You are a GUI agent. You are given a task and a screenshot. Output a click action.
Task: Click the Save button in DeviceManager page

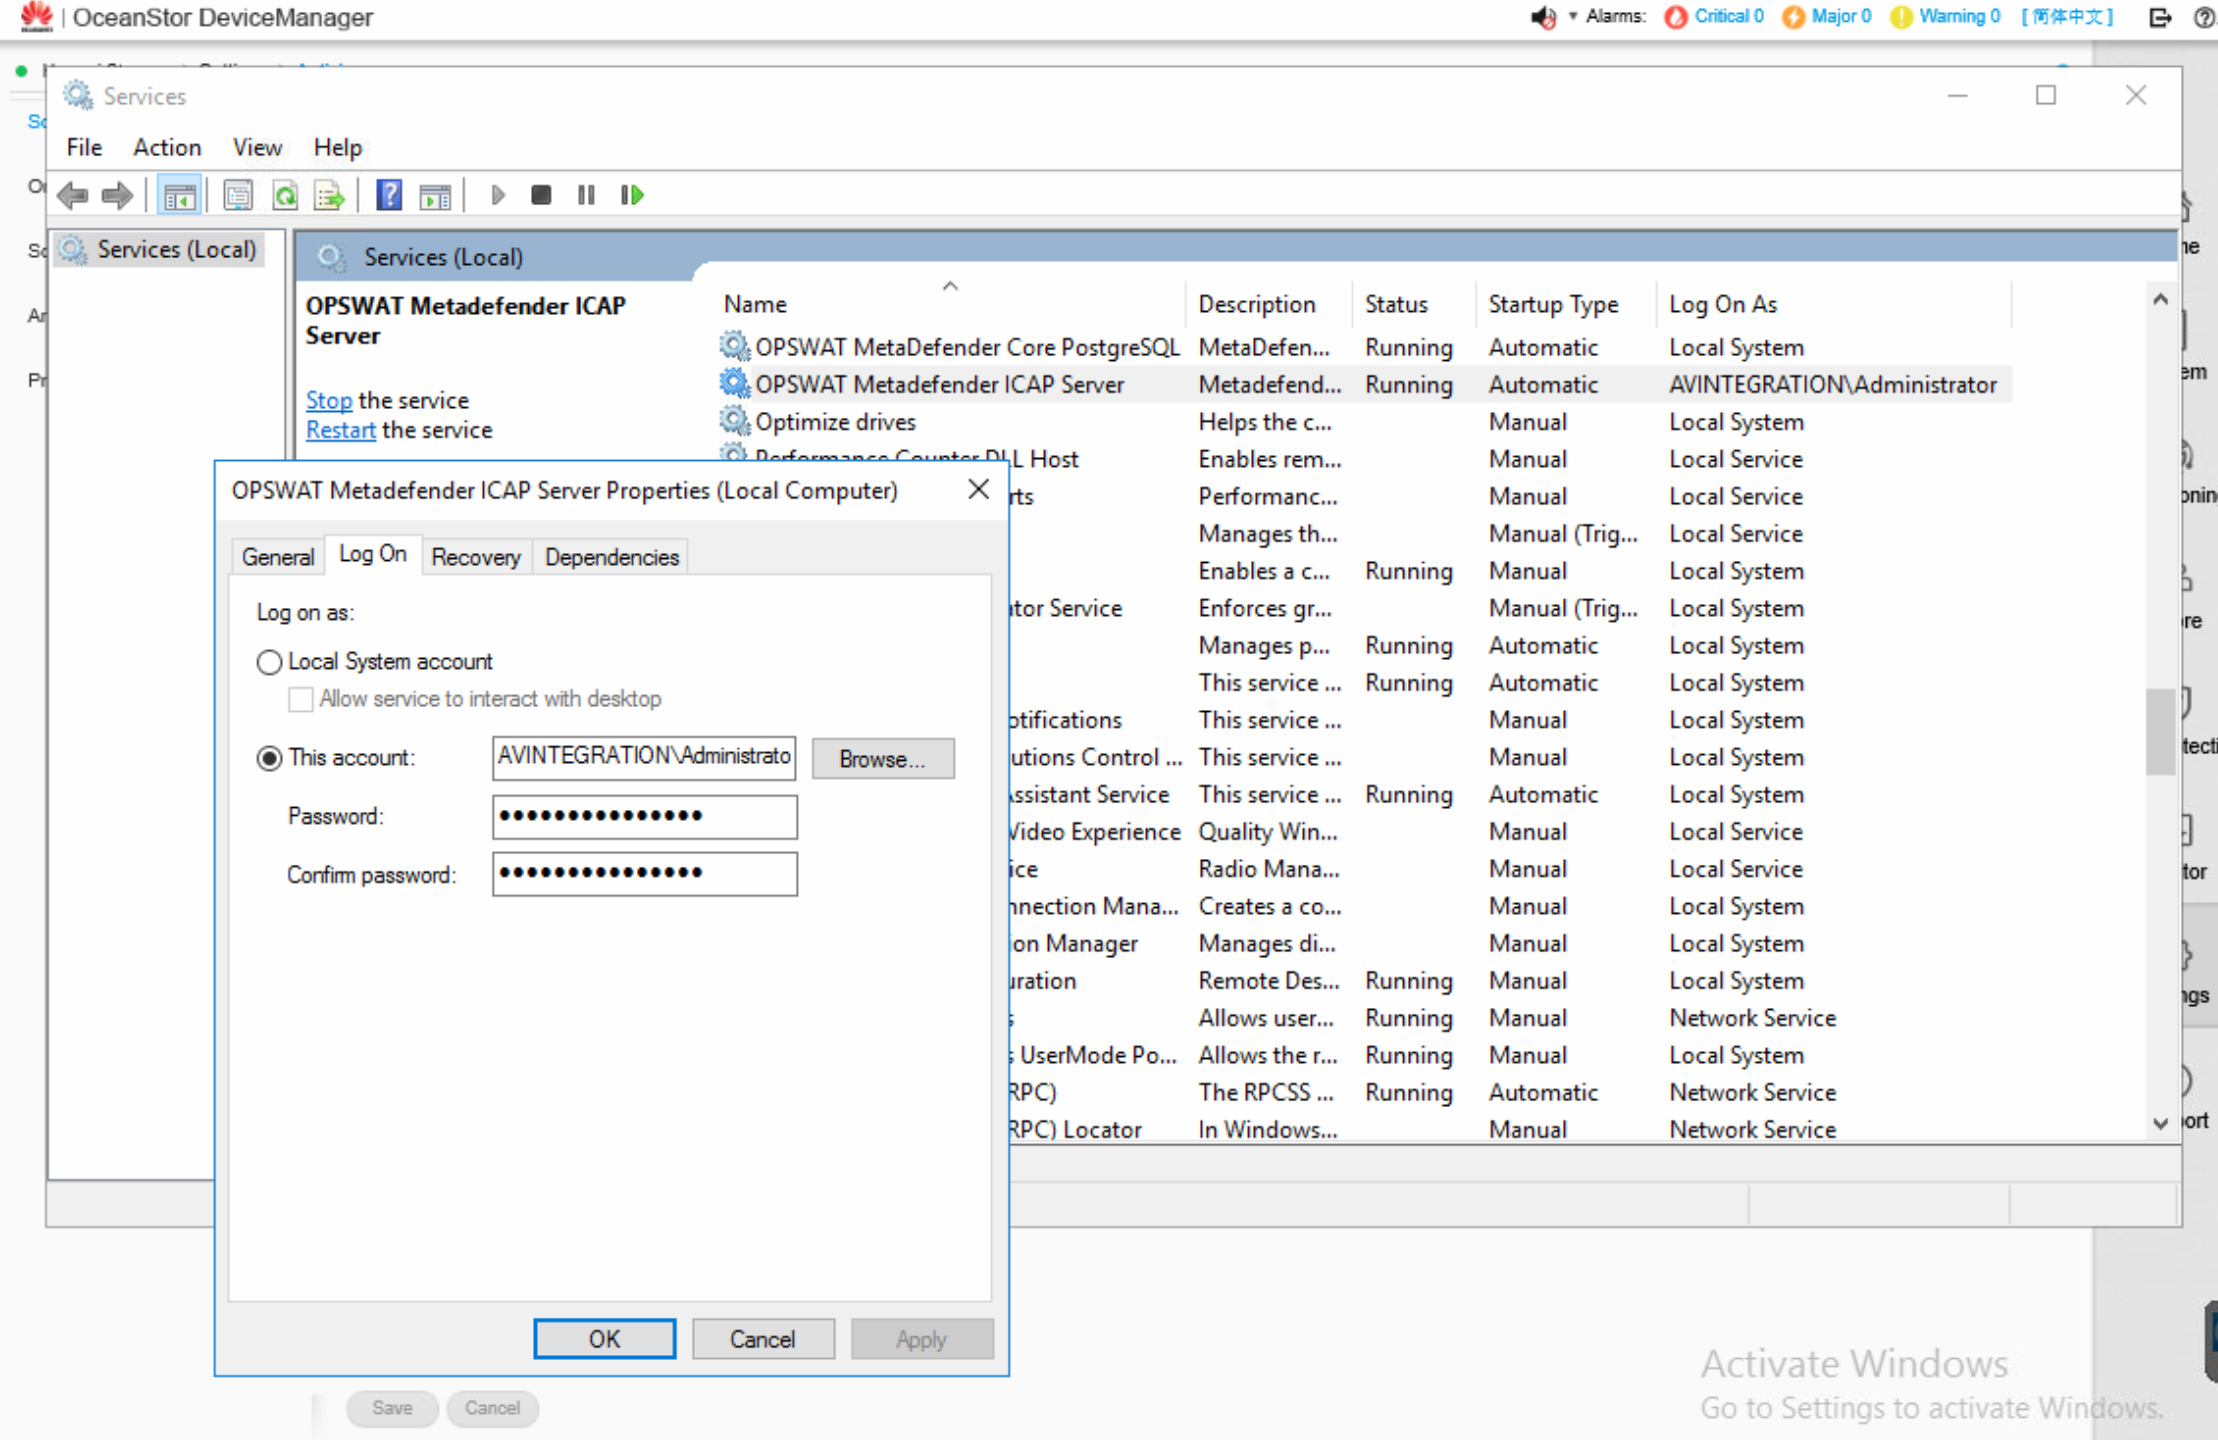coord(392,1408)
